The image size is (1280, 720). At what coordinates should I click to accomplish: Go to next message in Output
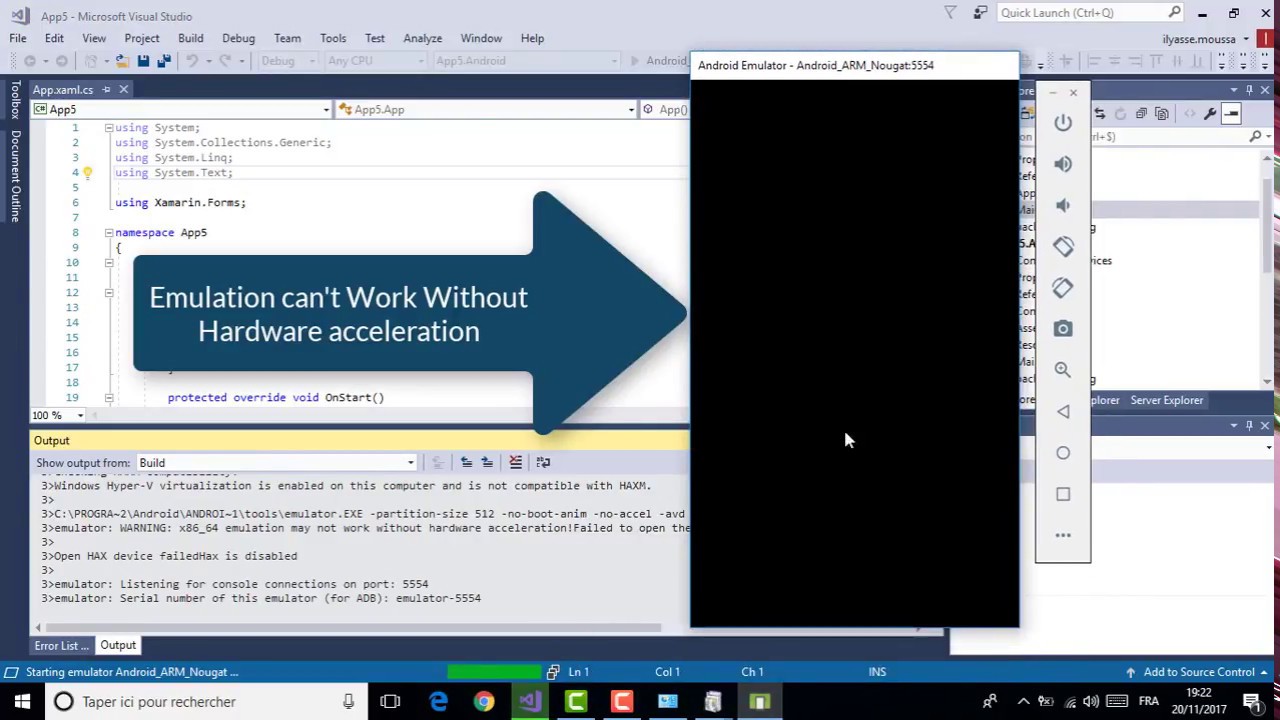(487, 462)
